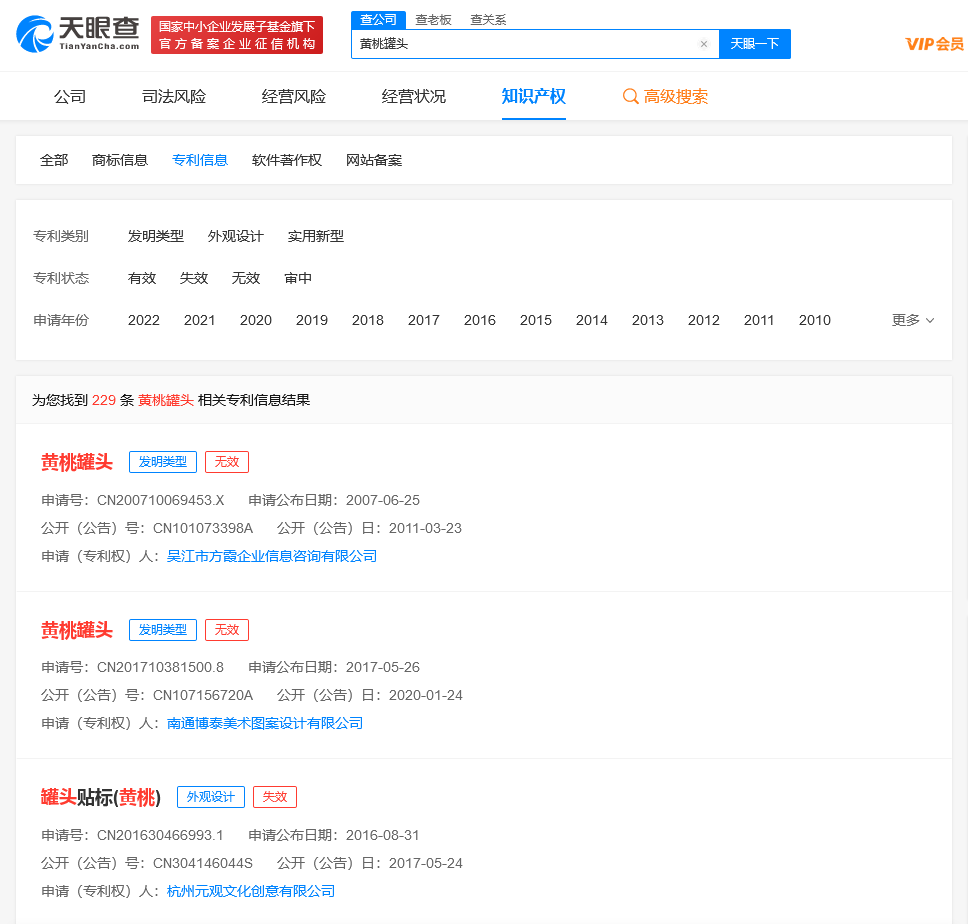Click publication number CN304146044S
Viewport: 968px width, 924px height.
coord(203,863)
